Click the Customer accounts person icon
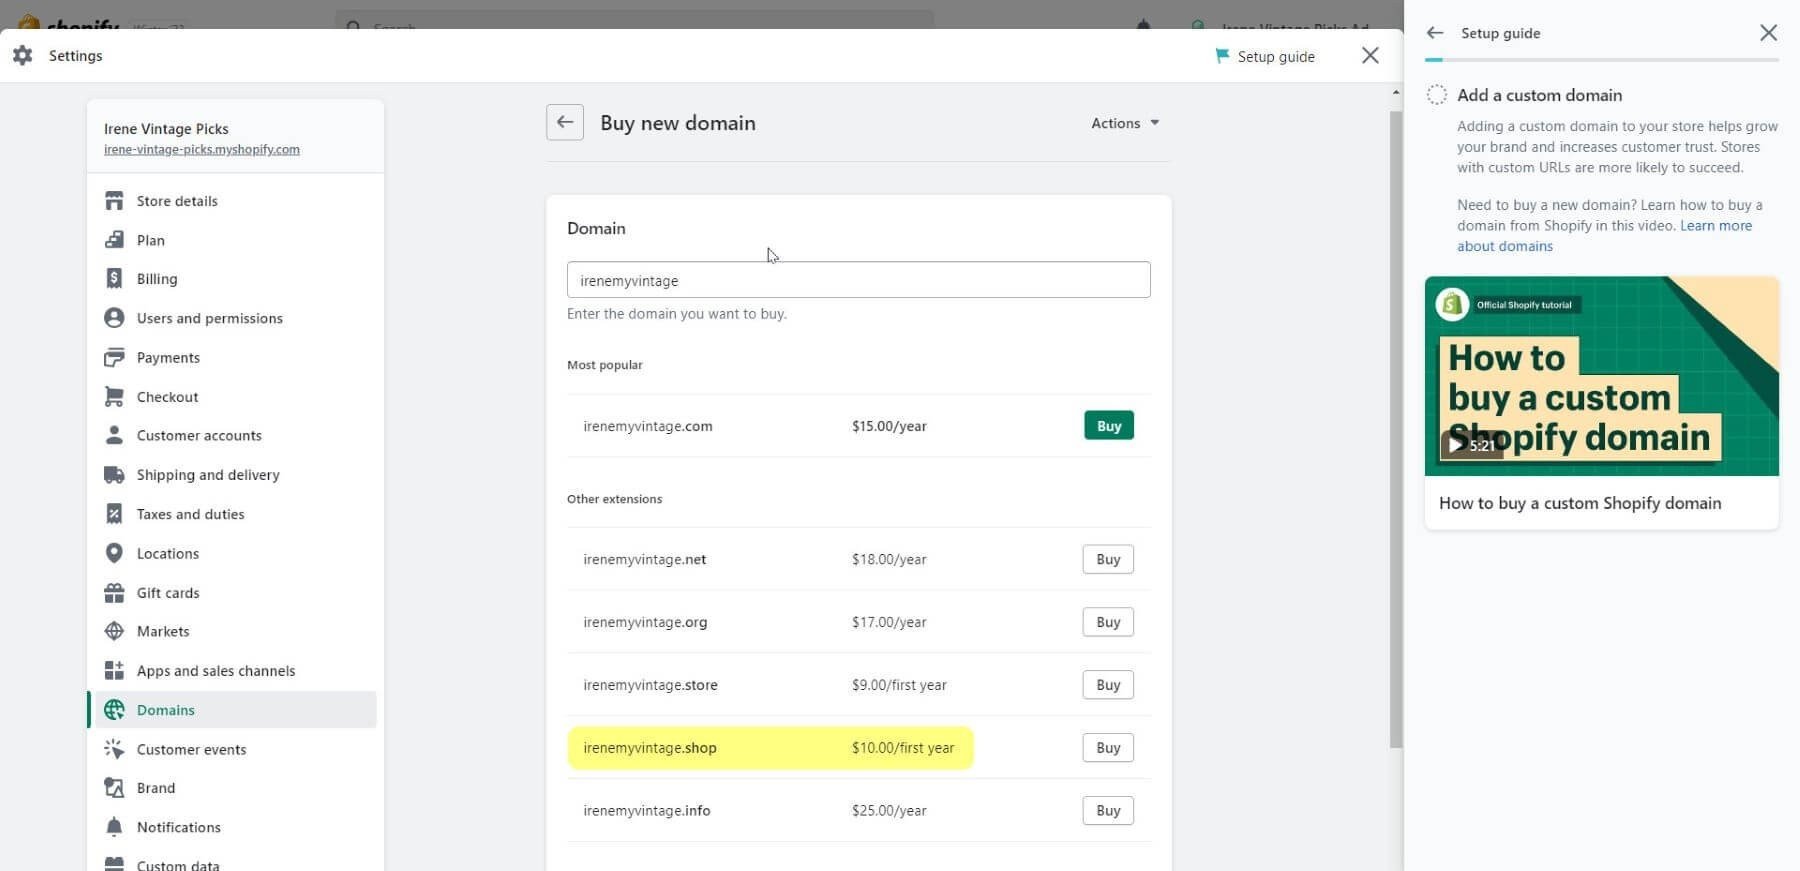The image size is (1800, 871). 114,435
